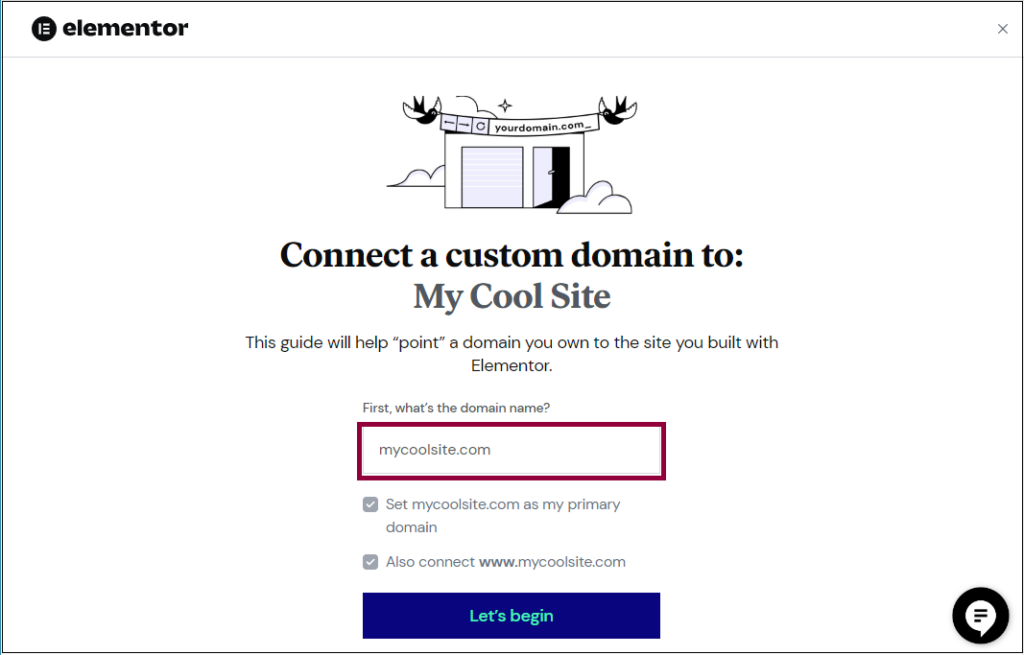Dismiss the dialog with the X button
The height and width of the screenshot is (655, 1024).
[x=1002, y=29]
